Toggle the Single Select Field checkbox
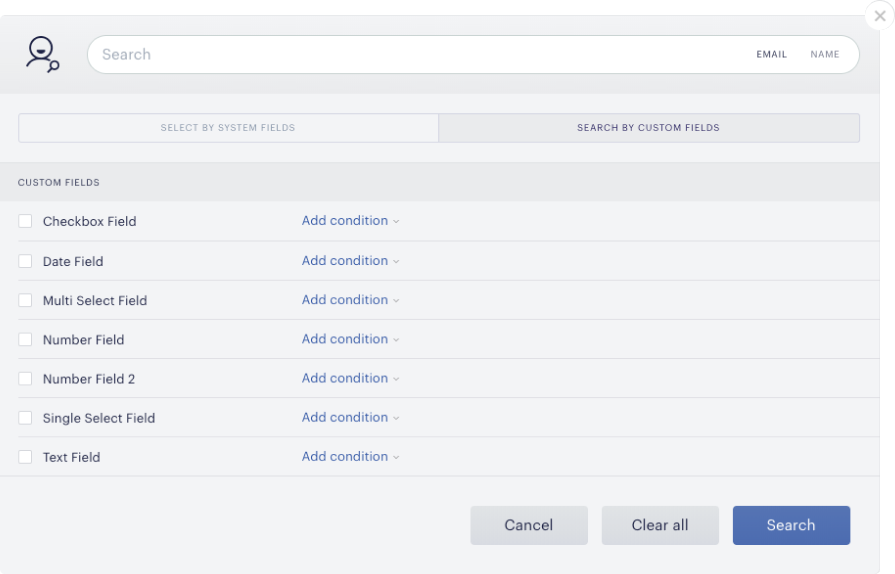Screen dimensions: 895x574 point(25,418)
